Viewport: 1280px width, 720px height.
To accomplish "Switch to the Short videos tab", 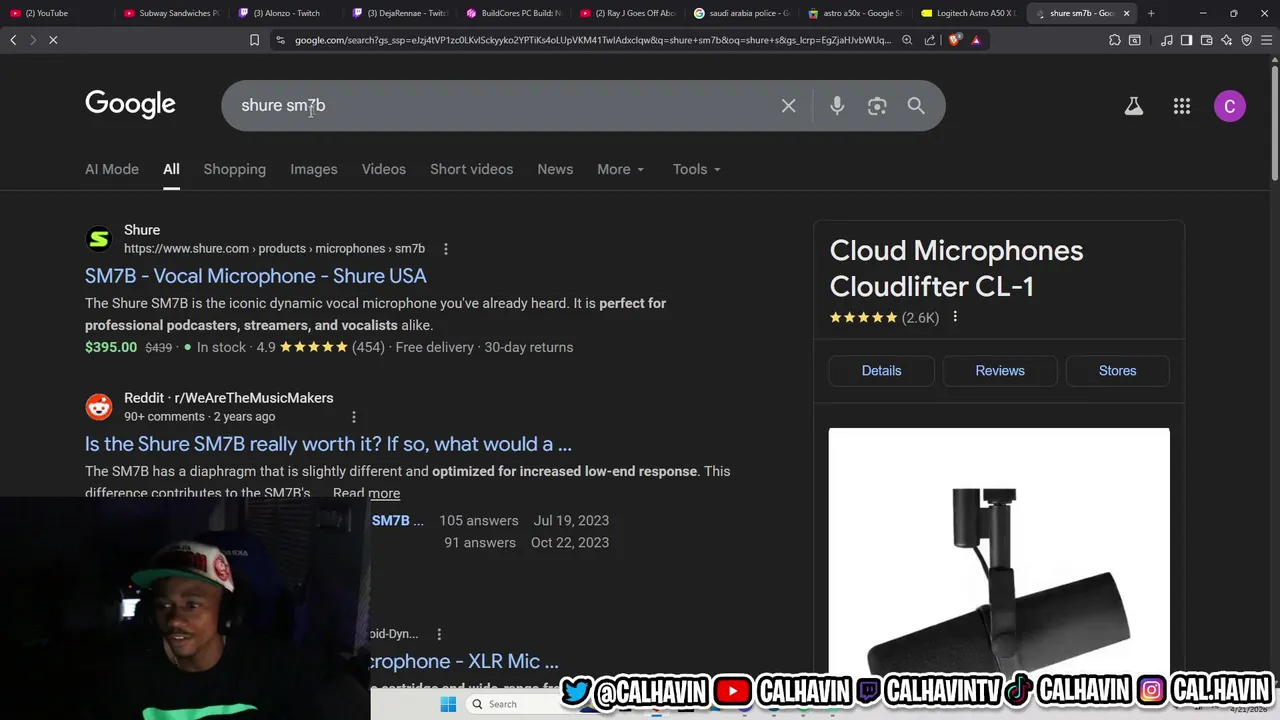I will (x=471, y=169).
